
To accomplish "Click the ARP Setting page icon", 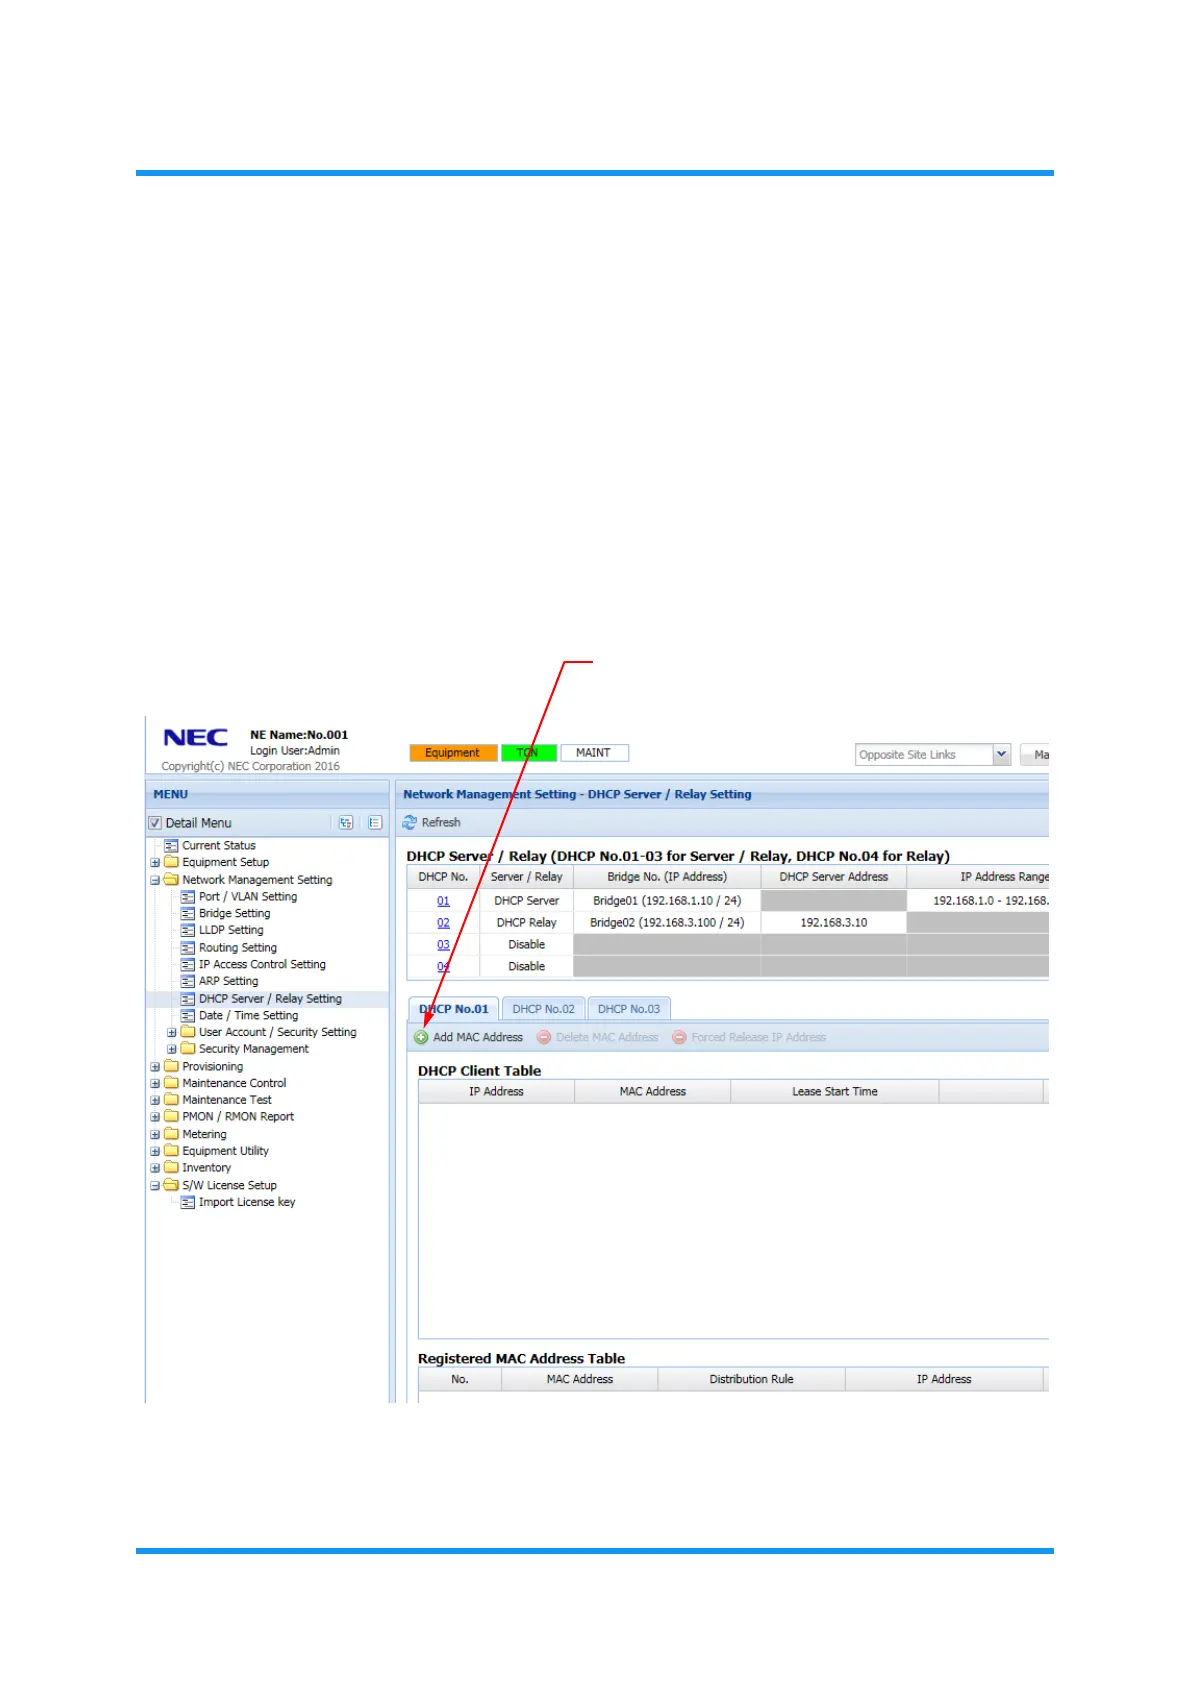I will click(x=187, y=982).
